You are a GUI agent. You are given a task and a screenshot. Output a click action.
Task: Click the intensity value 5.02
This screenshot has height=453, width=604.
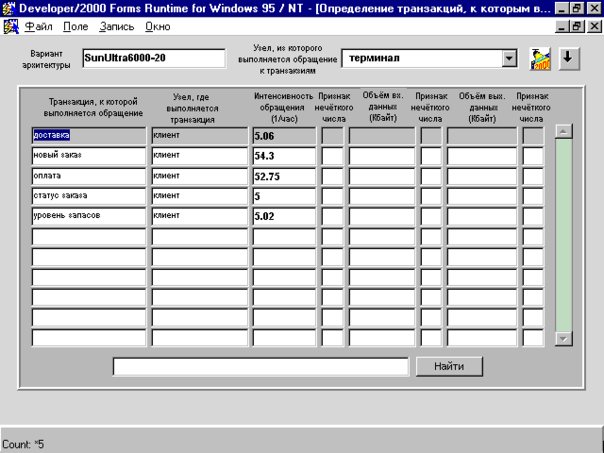click(x=284, y=216)
